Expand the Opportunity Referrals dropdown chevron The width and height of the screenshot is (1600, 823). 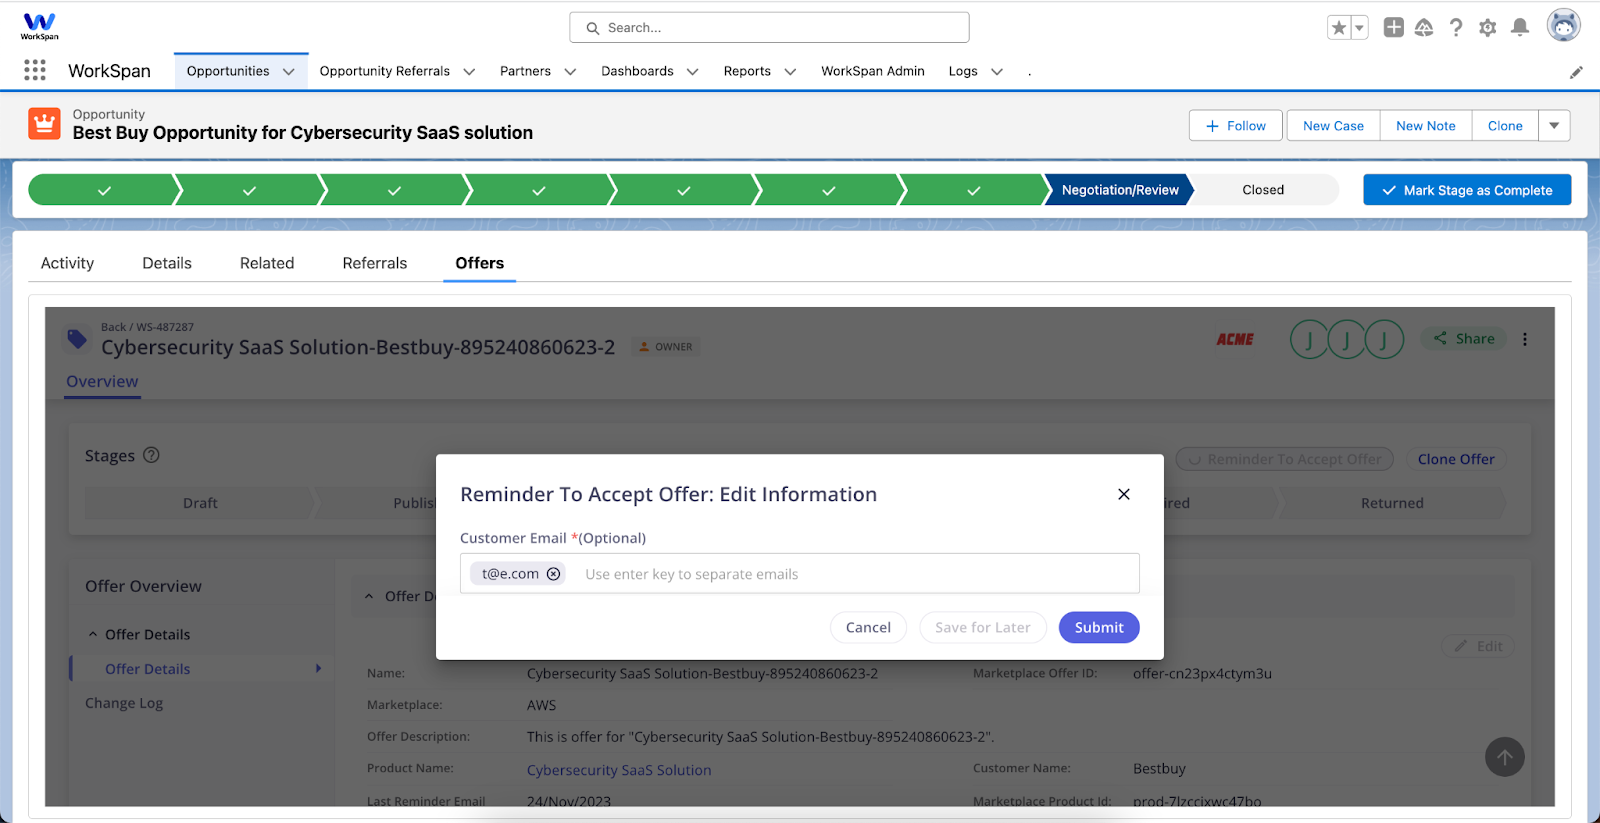(469, 72)
